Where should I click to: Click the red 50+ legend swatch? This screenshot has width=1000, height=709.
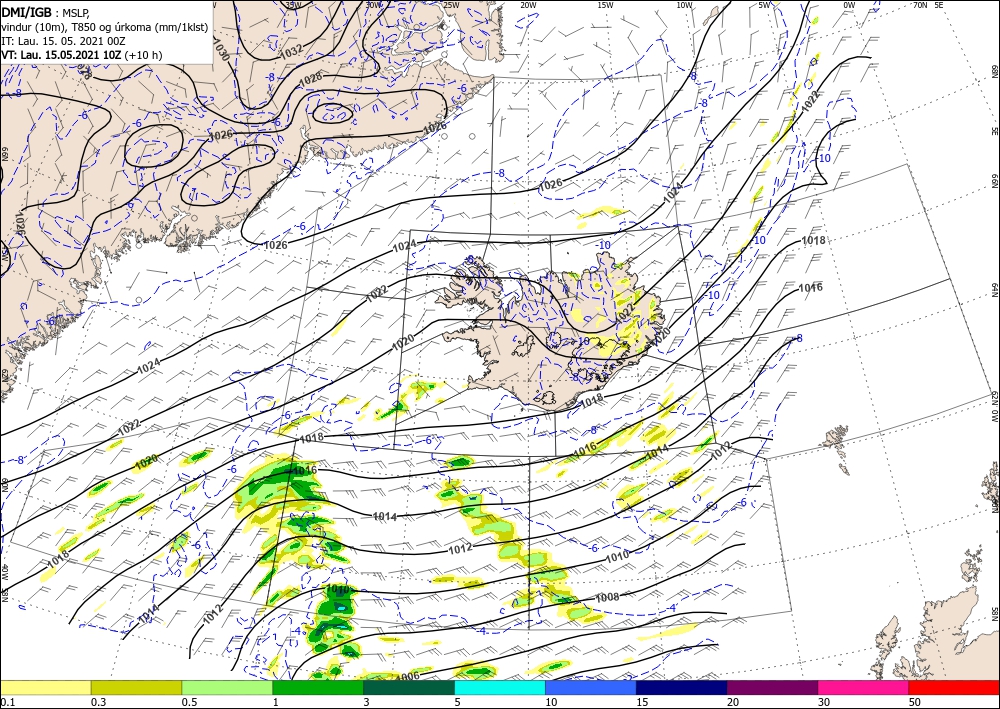coord(954,687)
